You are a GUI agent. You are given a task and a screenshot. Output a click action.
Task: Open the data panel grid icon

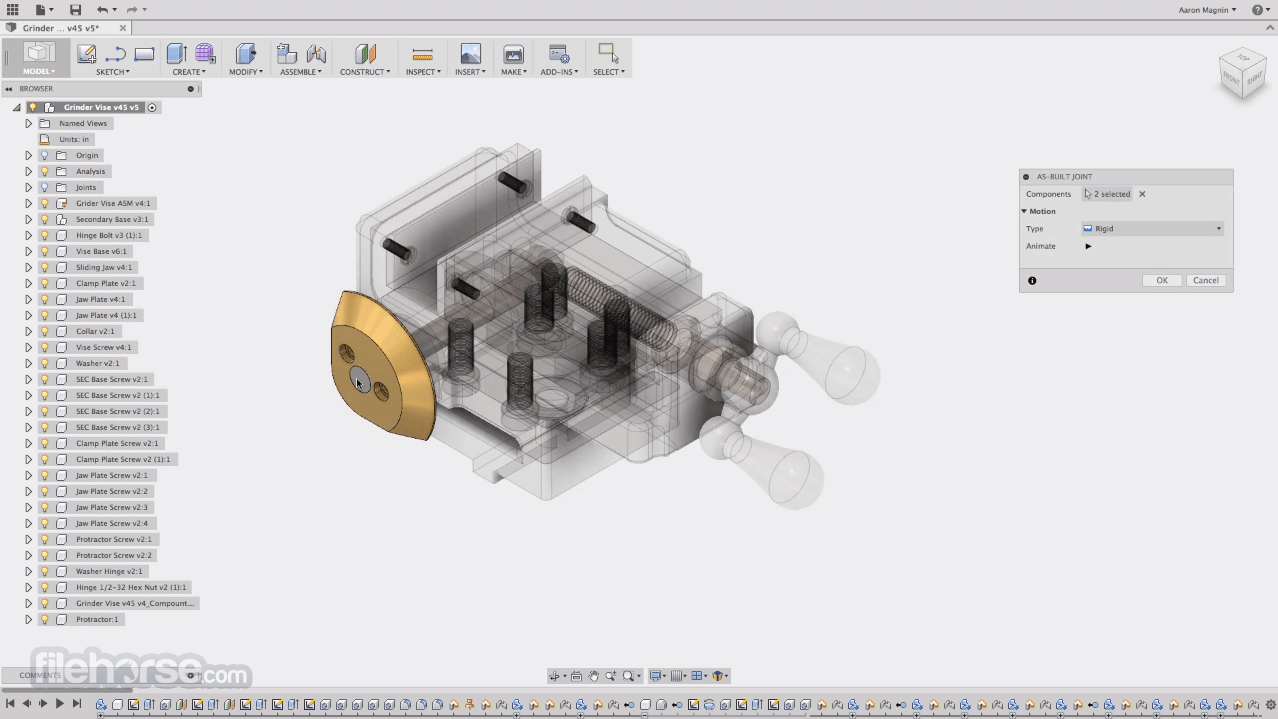[x=12, y=9]
